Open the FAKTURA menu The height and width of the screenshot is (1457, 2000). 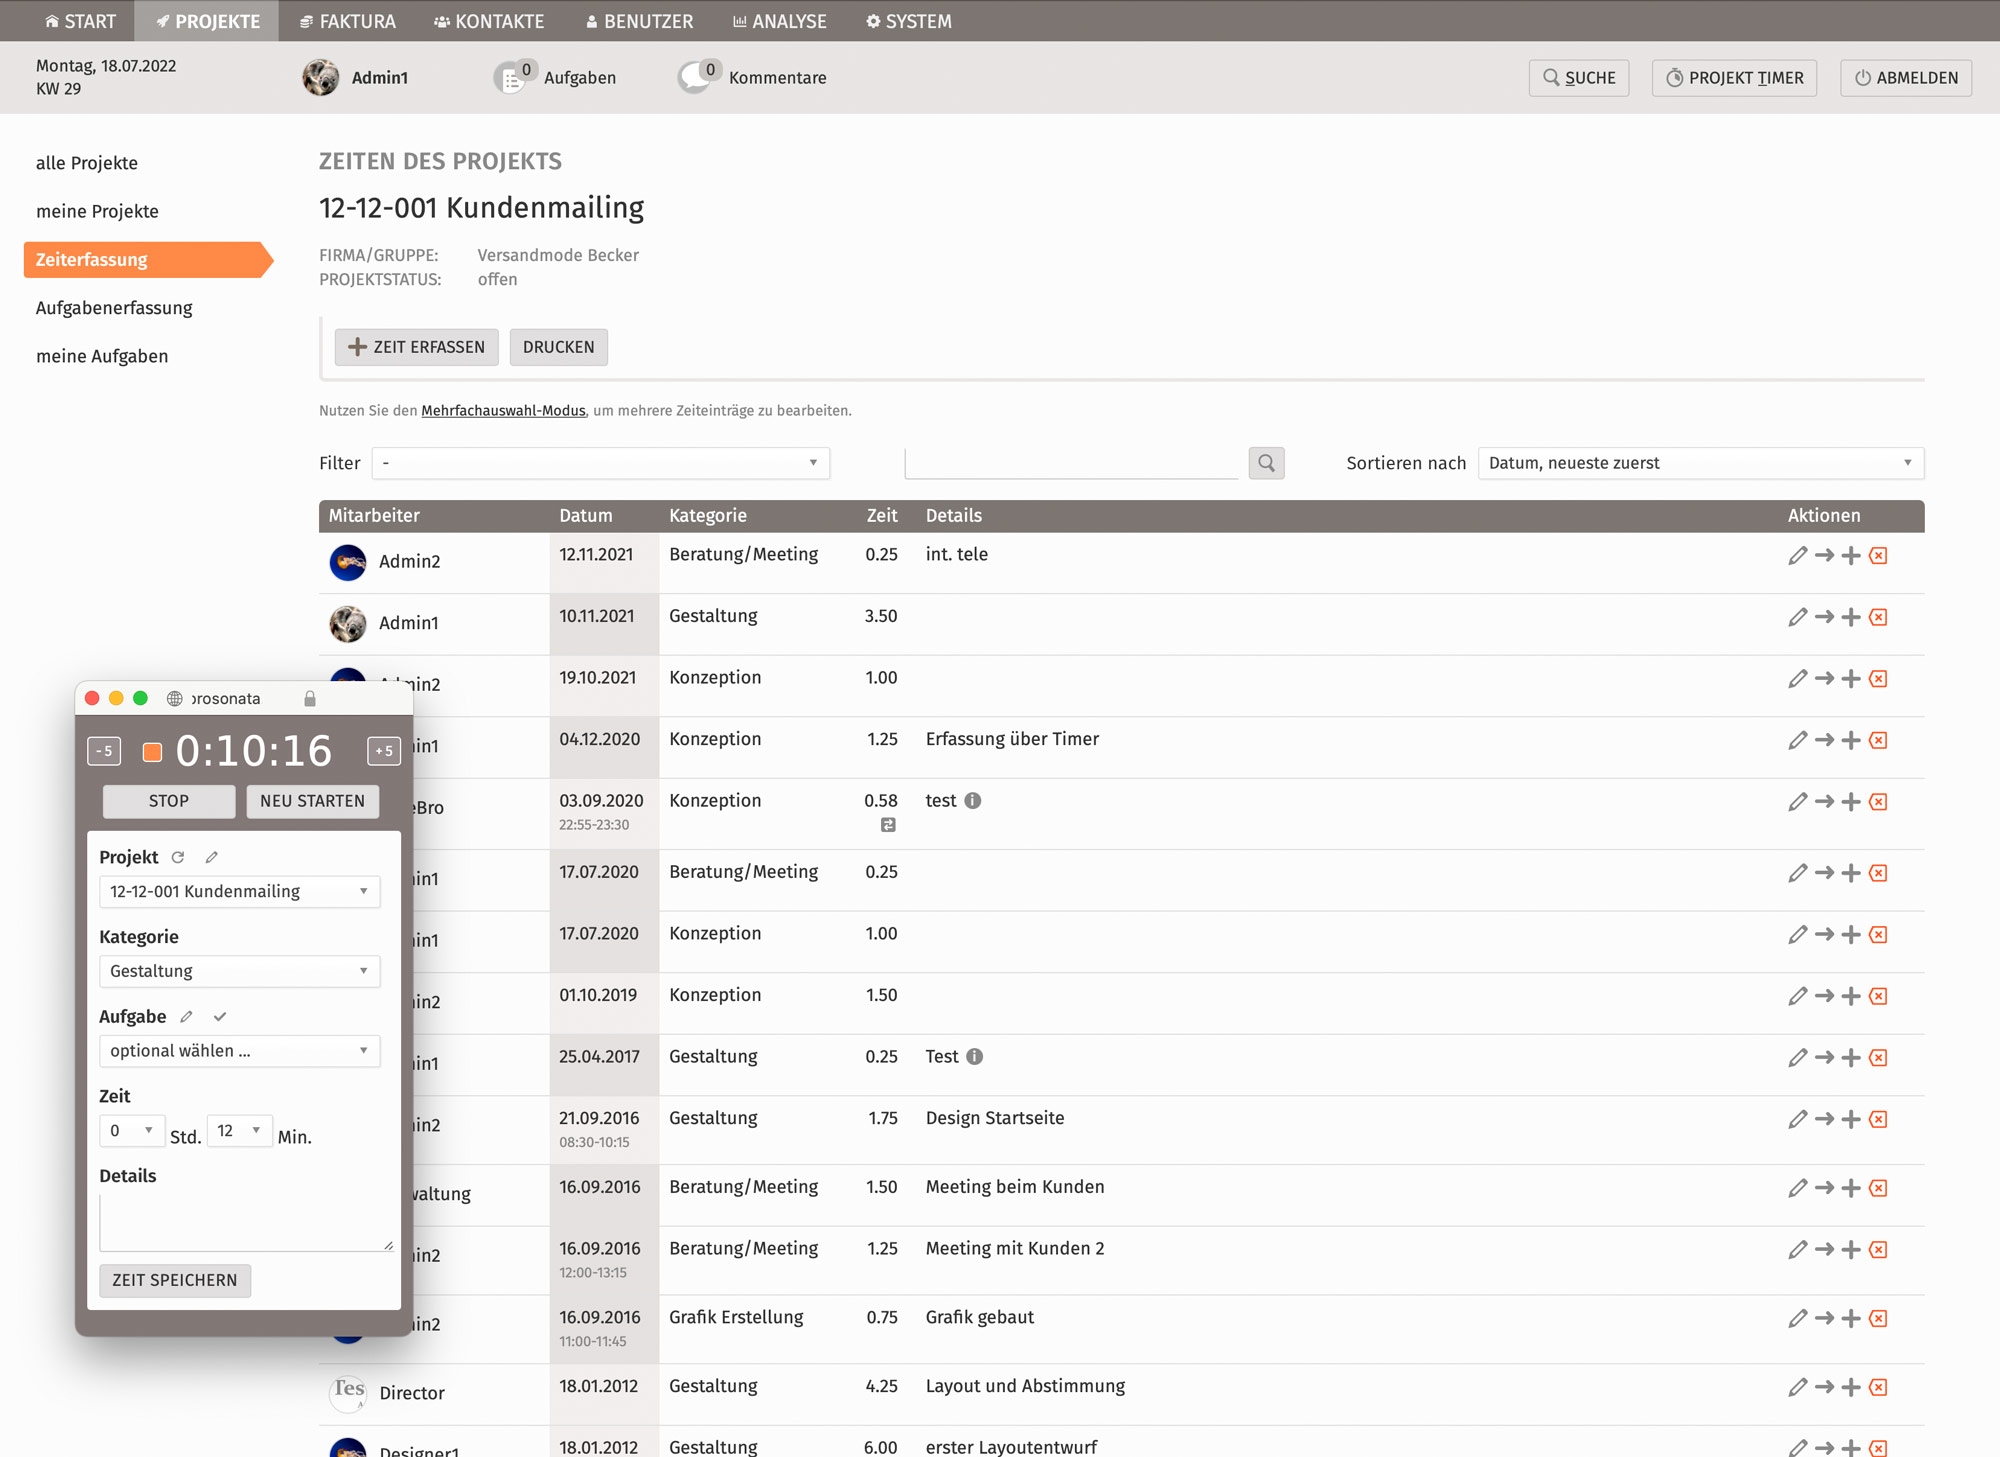(348, 21)
